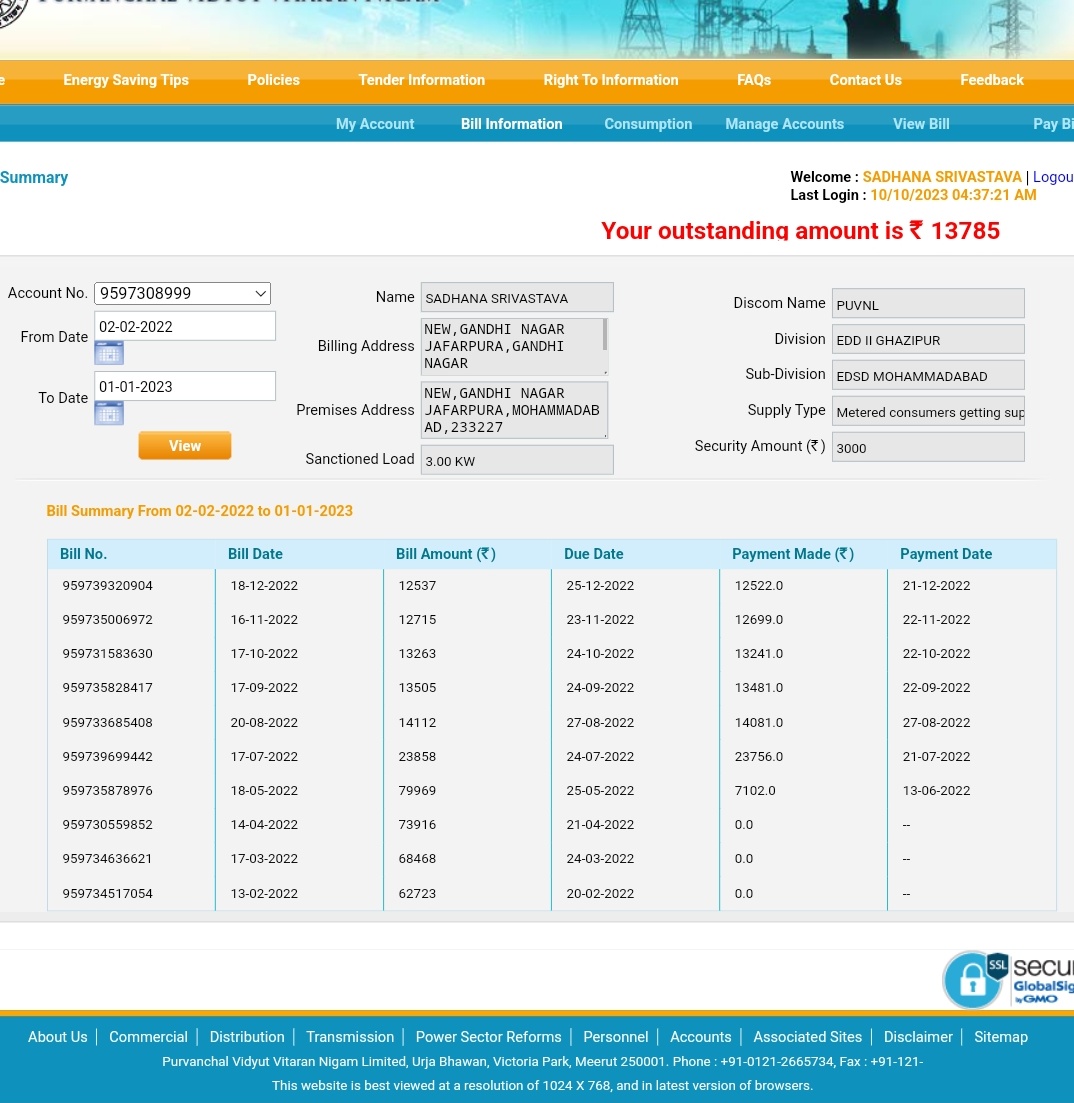Click the Logout link
Viewport: 1074px width, 1103px height.
(1053, 177)
